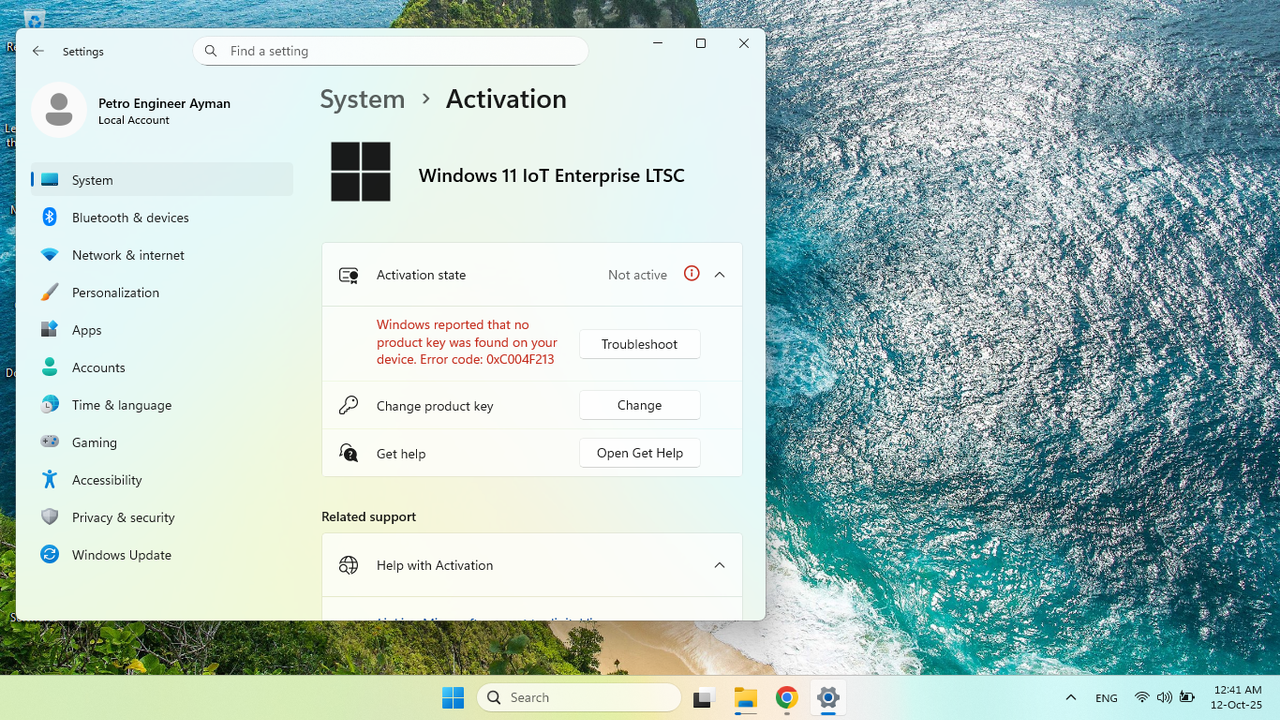Viewport: 1280px width, 720px height.
Task: Click the search magnifier icon in Settings
Action: pos(211,51)
